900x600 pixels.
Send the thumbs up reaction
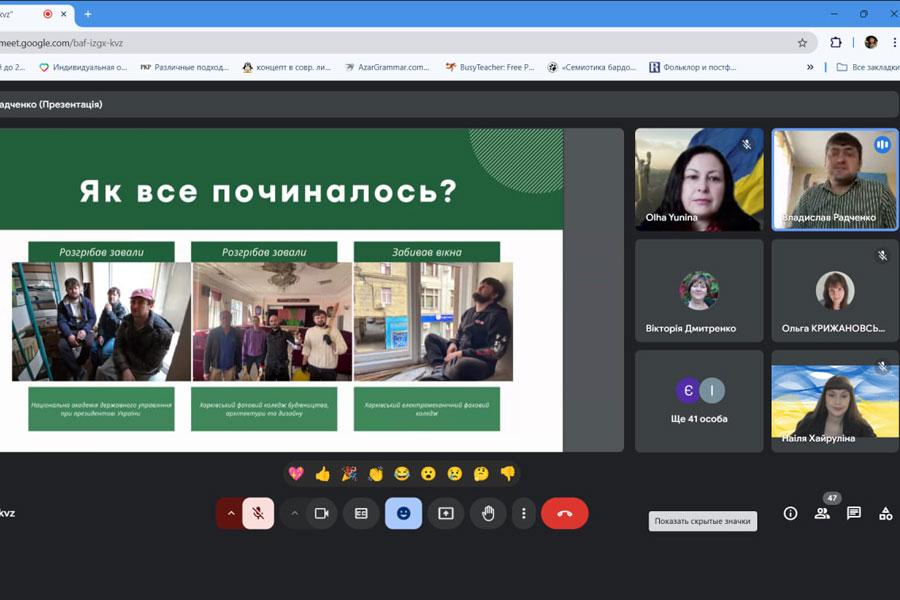point(322,473)
